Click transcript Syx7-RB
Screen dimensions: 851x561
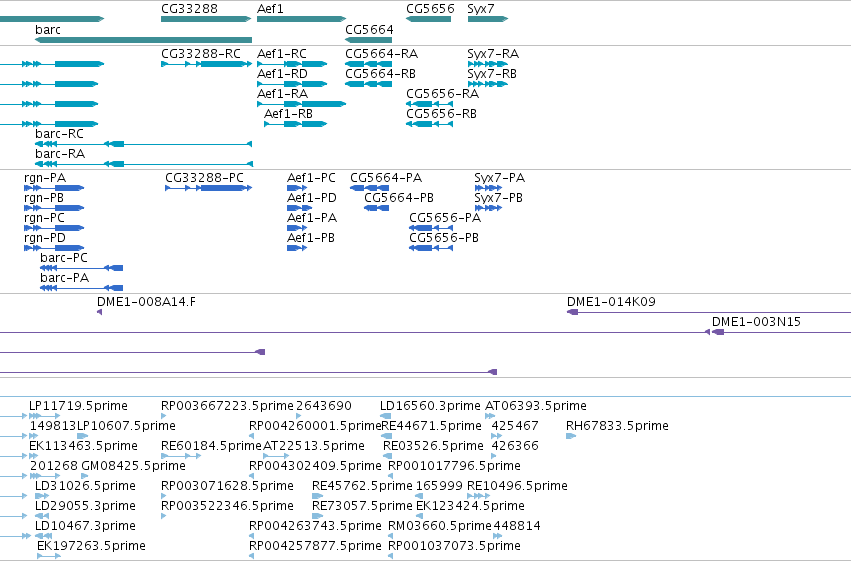tap(492, 74)
